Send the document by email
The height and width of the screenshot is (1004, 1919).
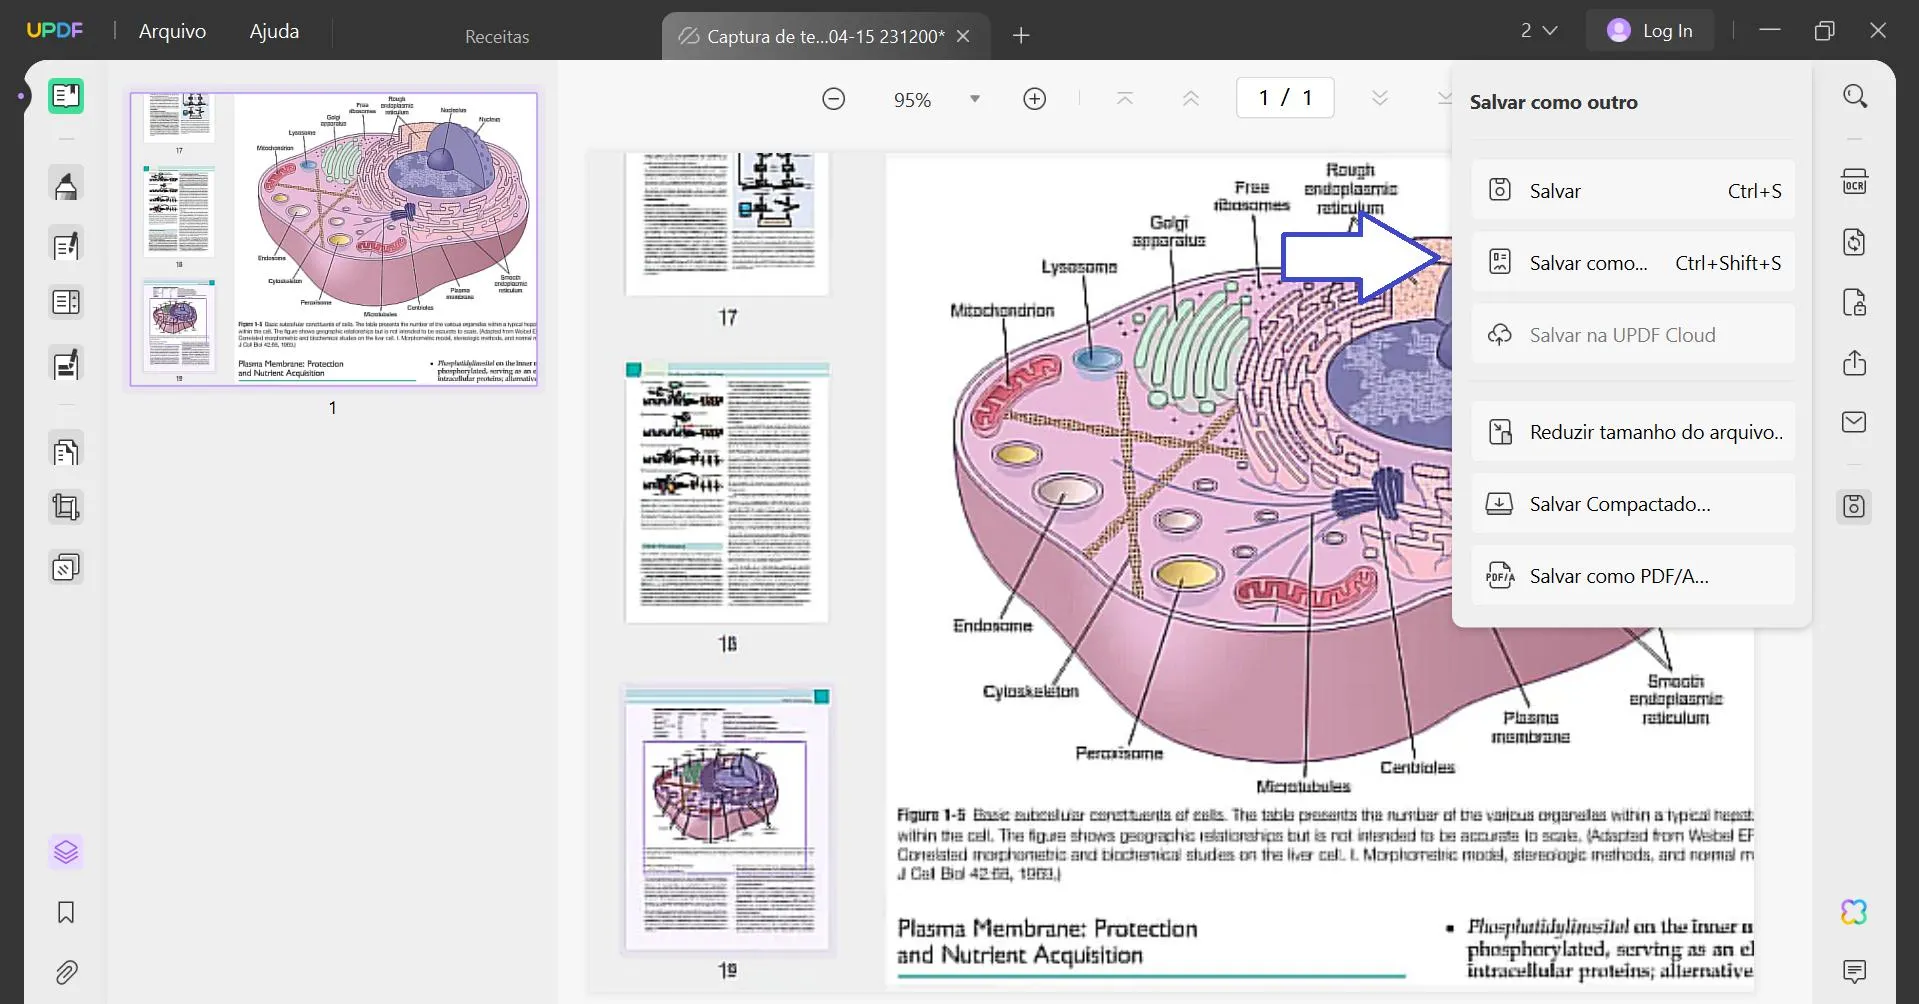(1856, 421)
